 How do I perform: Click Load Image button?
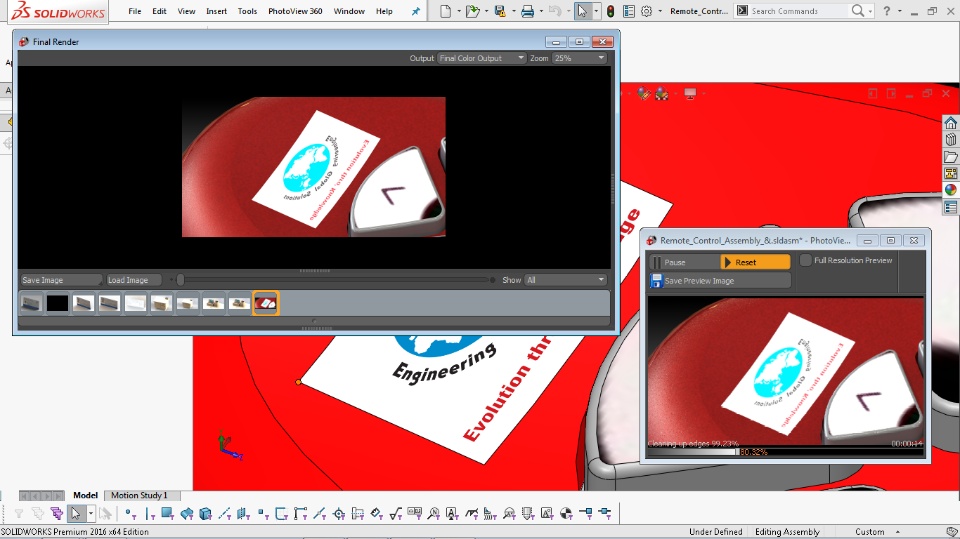coord(133,280)
